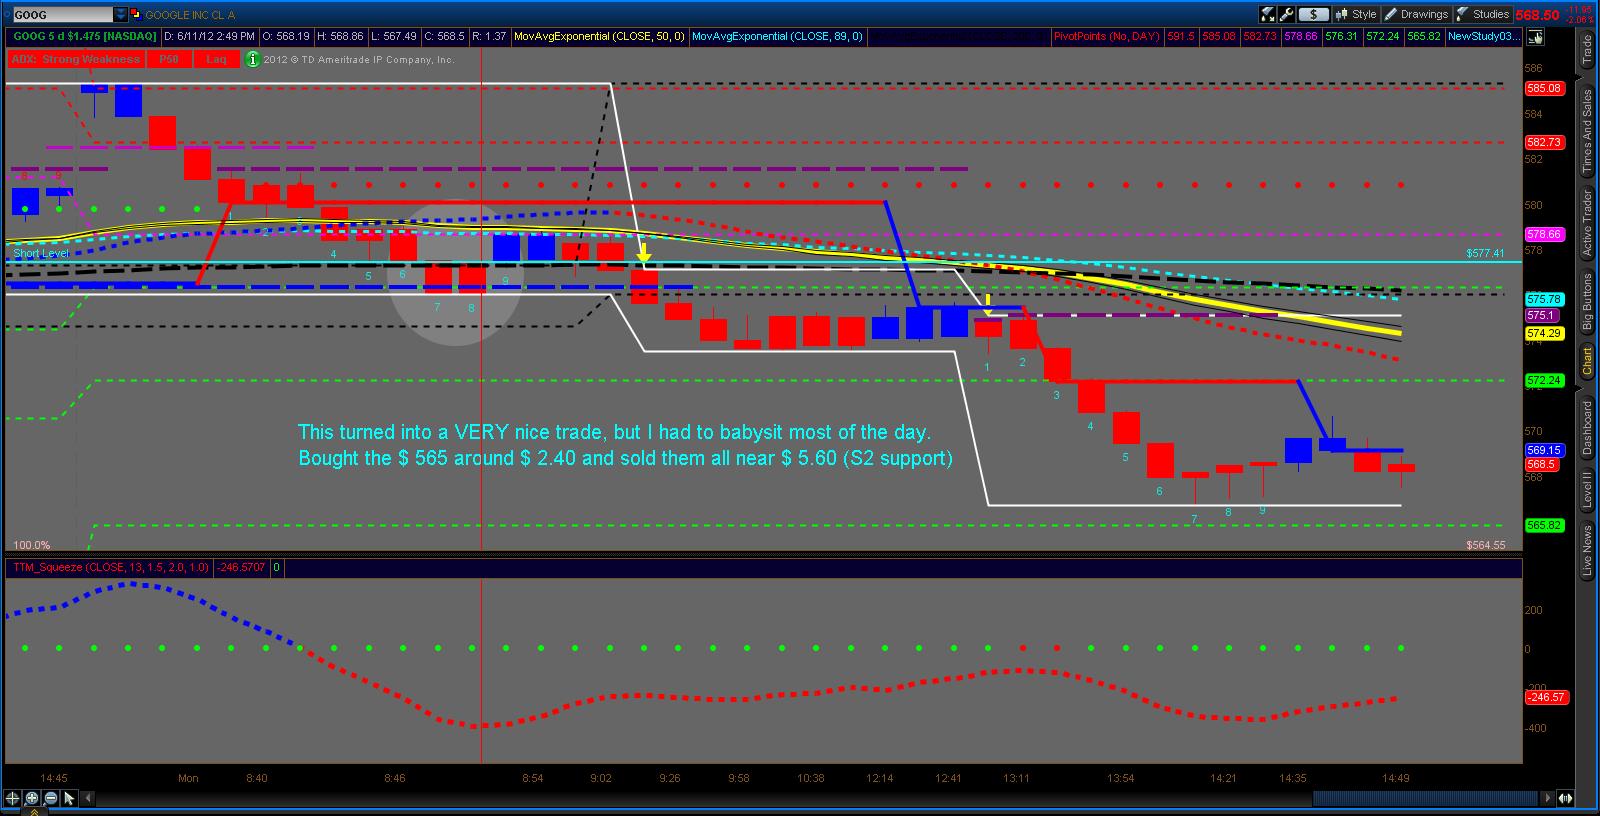Click the flask share icon in toolbar
The width and height of the screenshot is (1600, 816).
[1269, 15]
